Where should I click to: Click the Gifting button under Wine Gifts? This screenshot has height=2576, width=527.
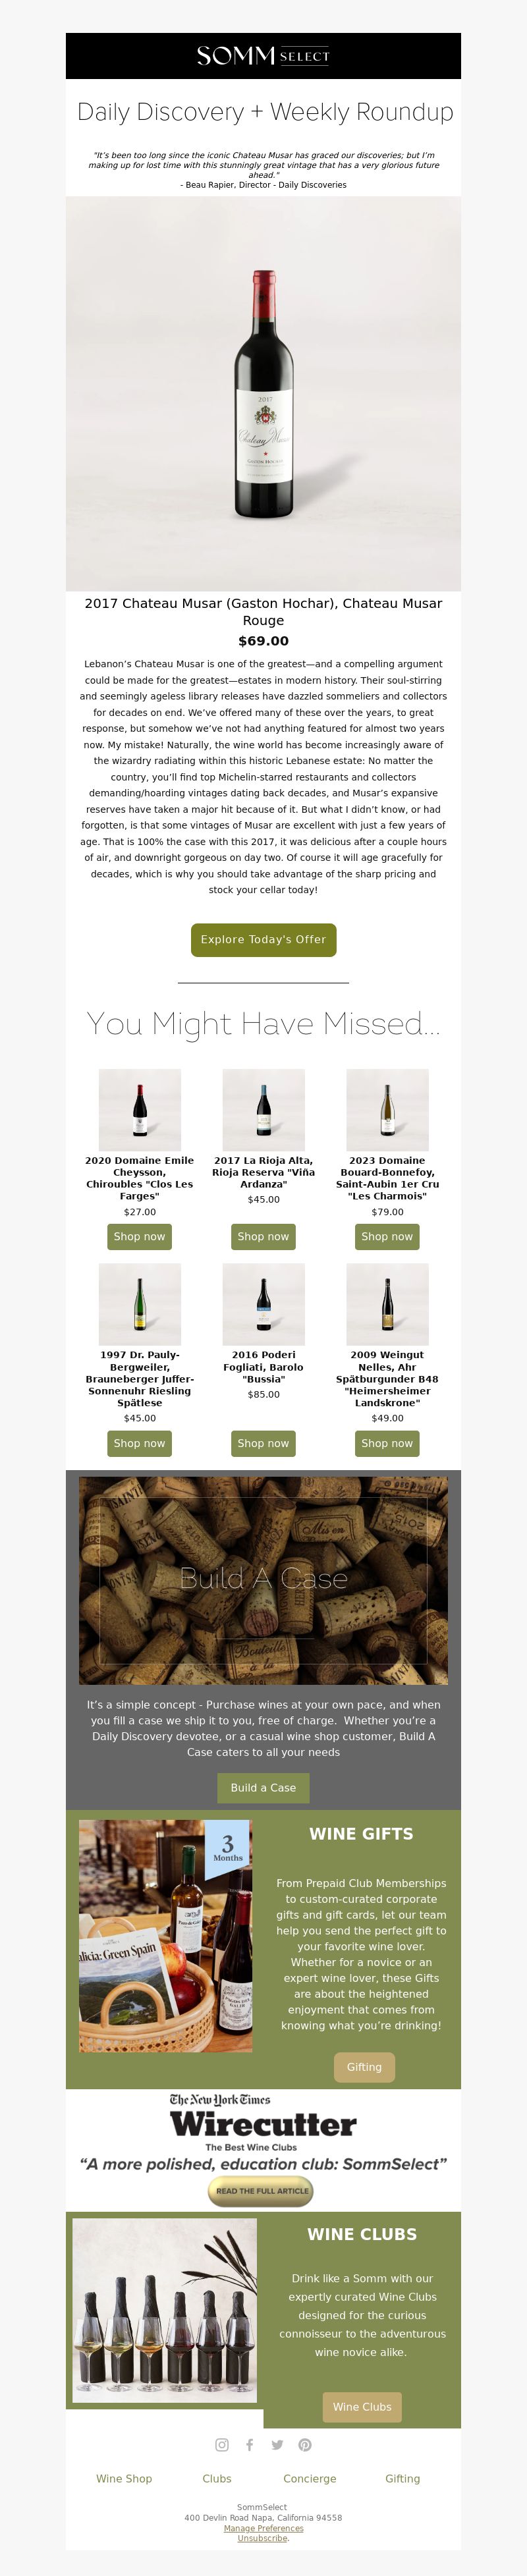pos(364,2066)
